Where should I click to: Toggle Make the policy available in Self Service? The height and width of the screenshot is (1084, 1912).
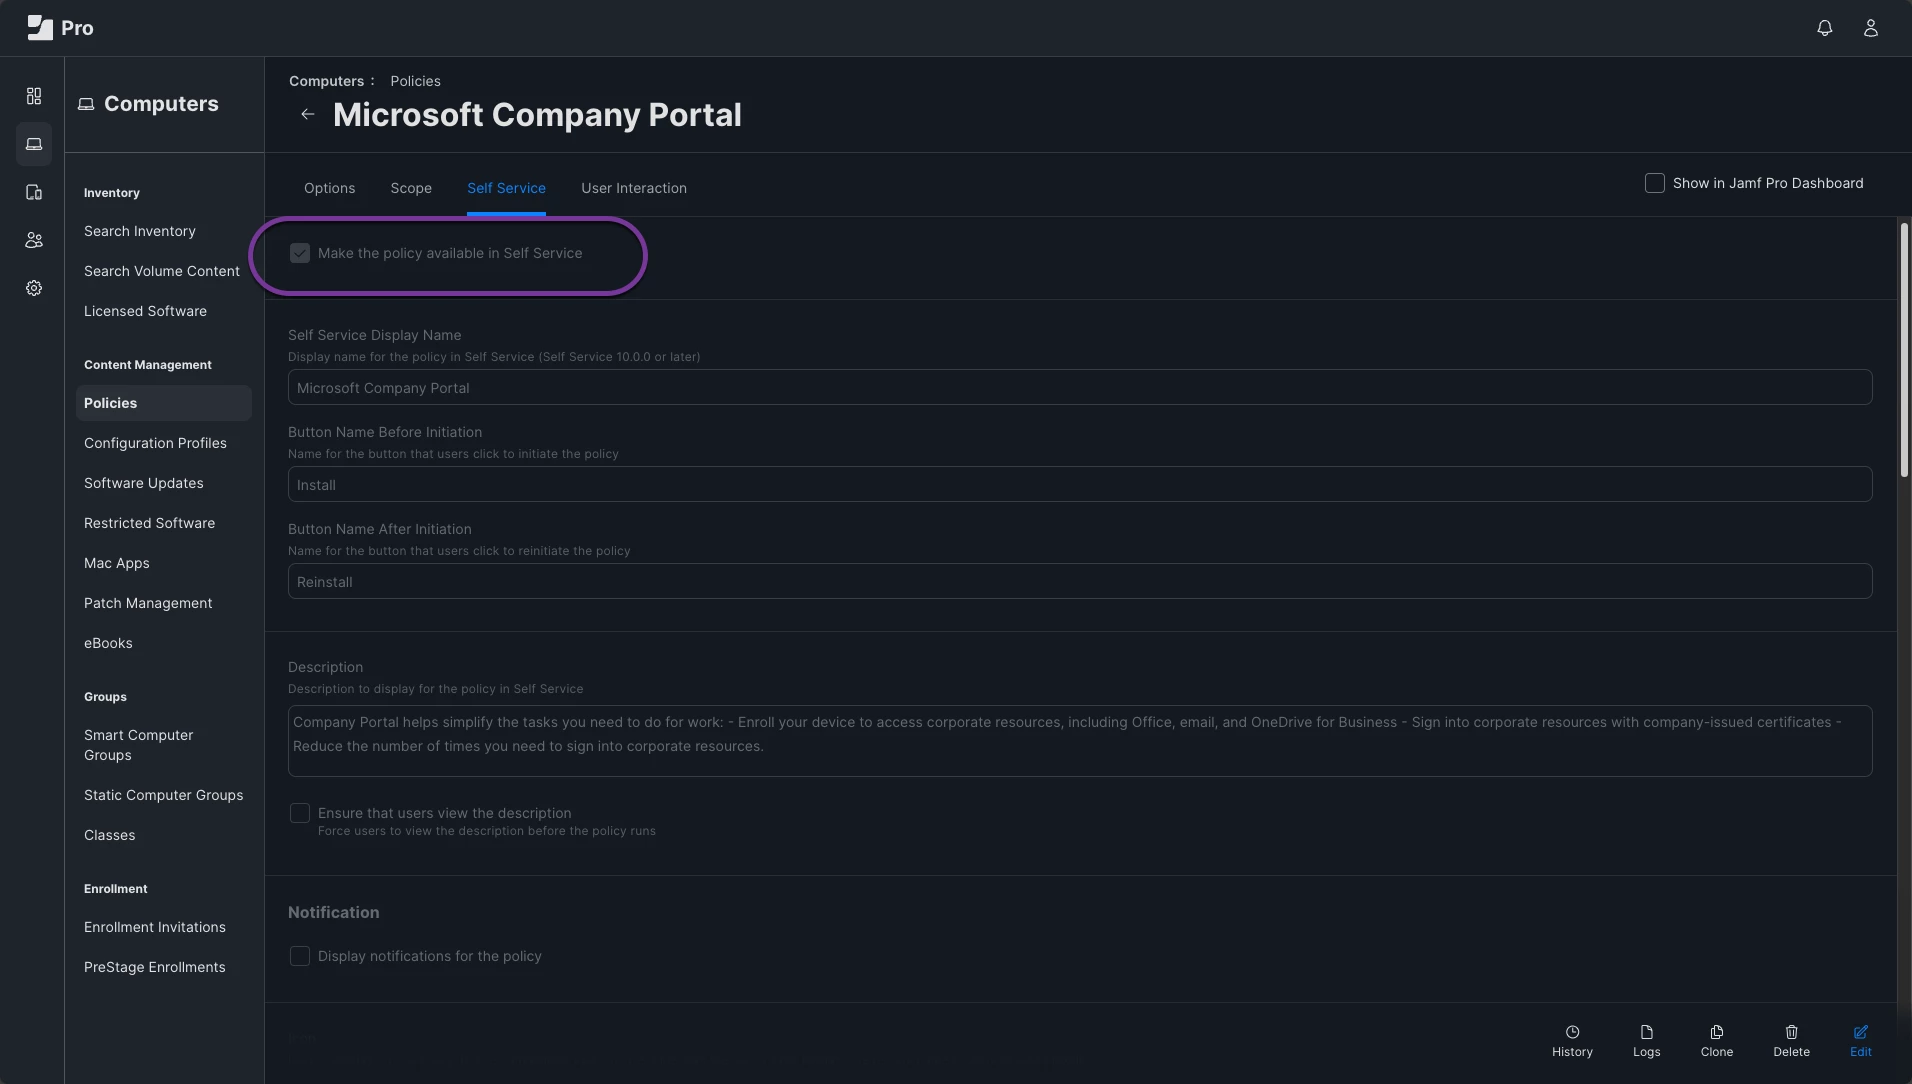coord(300,253)
